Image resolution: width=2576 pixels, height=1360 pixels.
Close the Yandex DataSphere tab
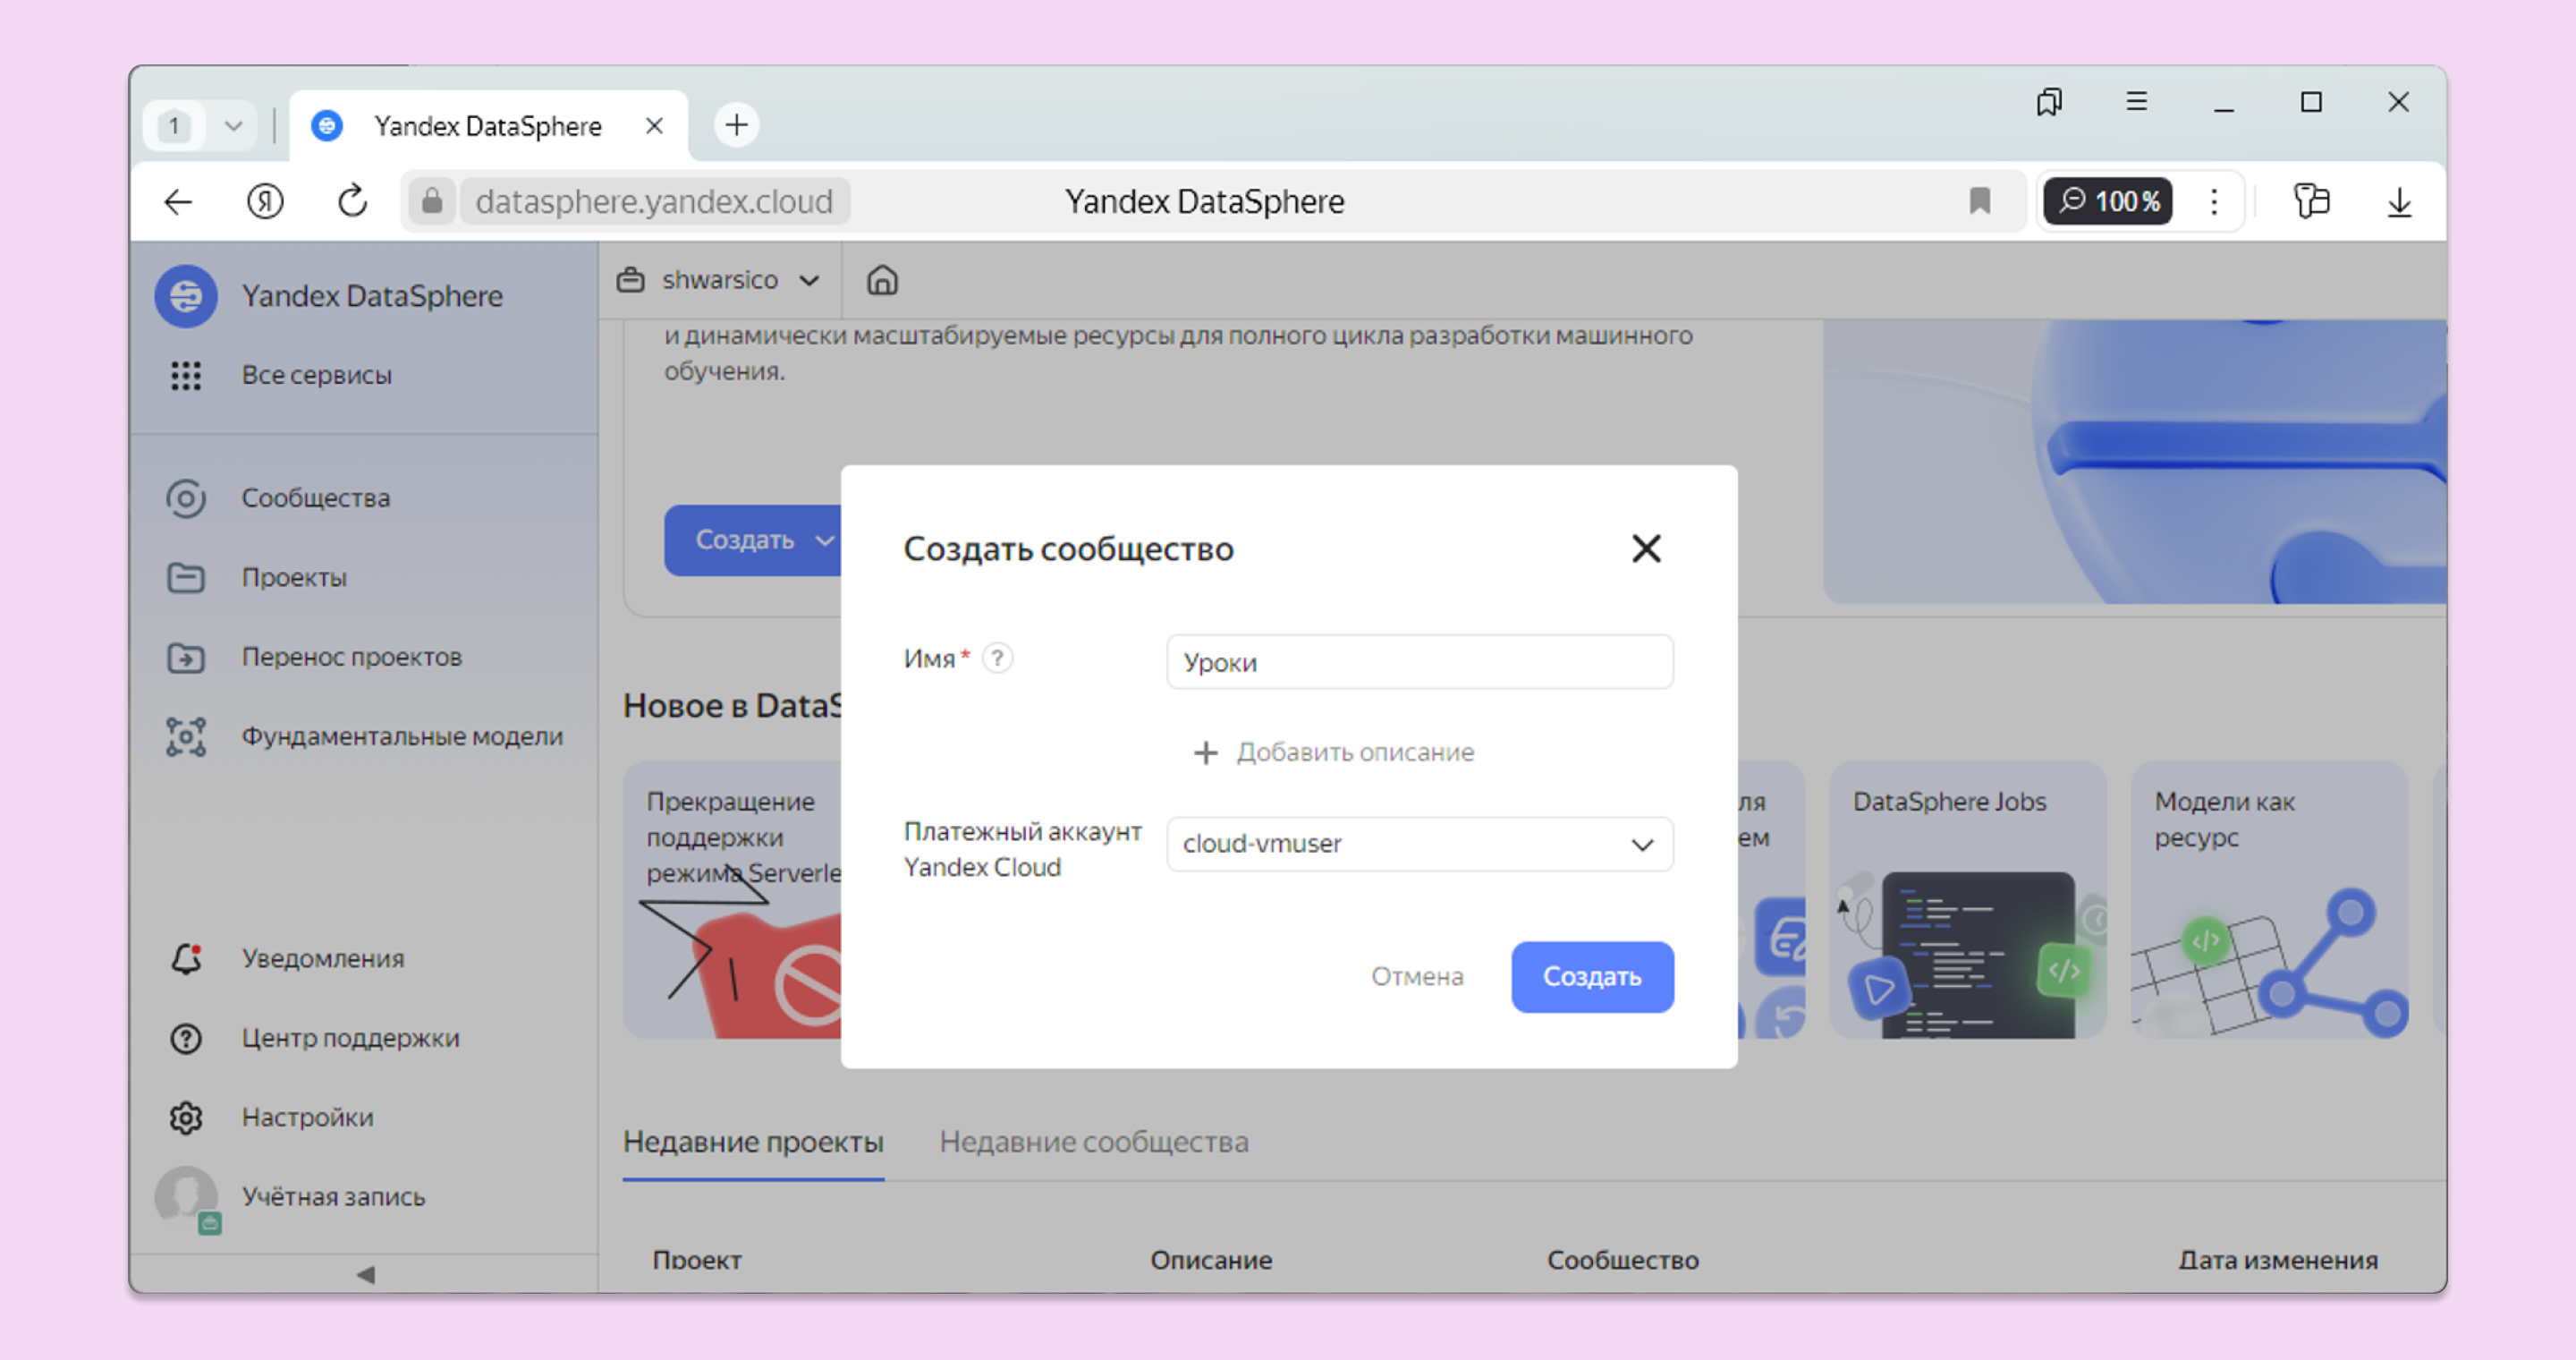654,125
